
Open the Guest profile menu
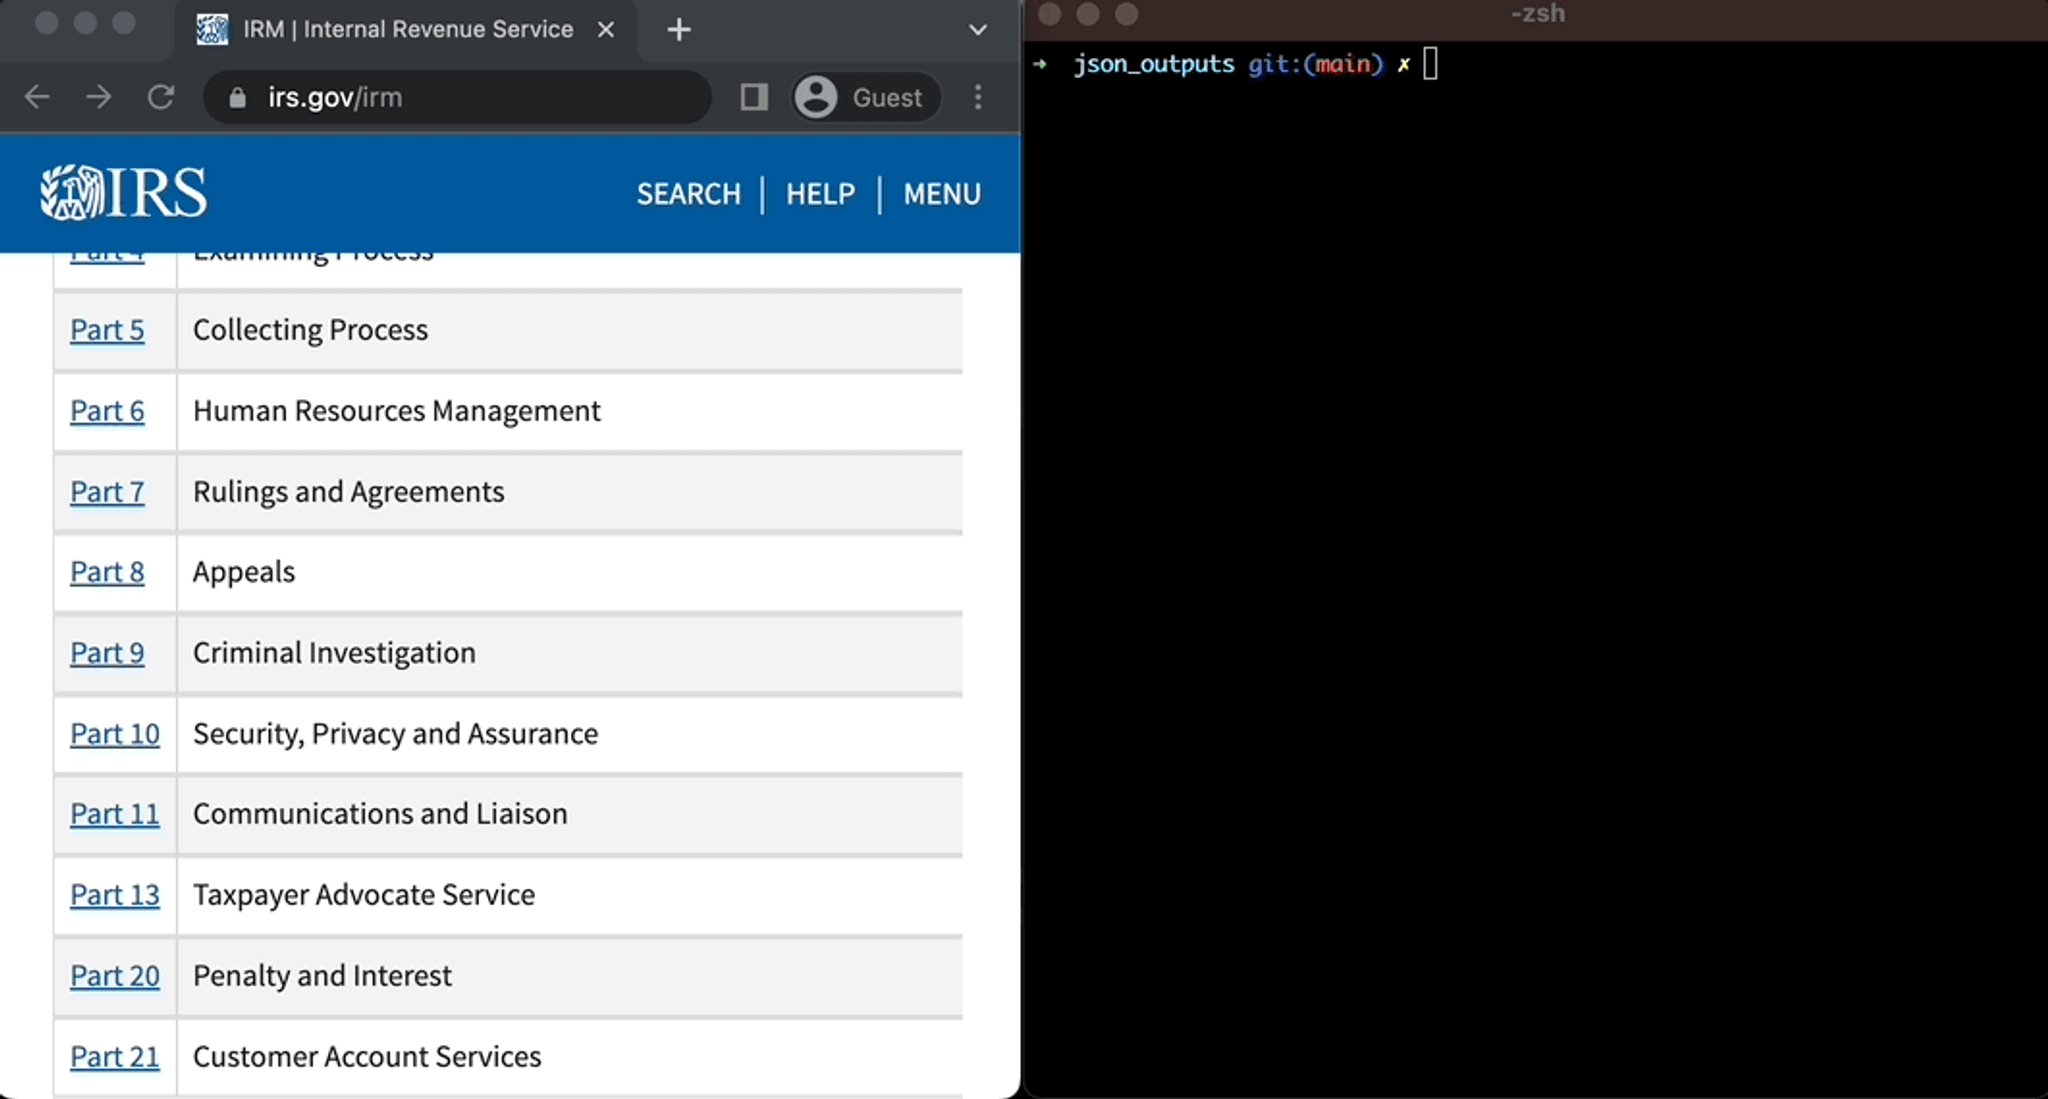click(x=866, y=97)
